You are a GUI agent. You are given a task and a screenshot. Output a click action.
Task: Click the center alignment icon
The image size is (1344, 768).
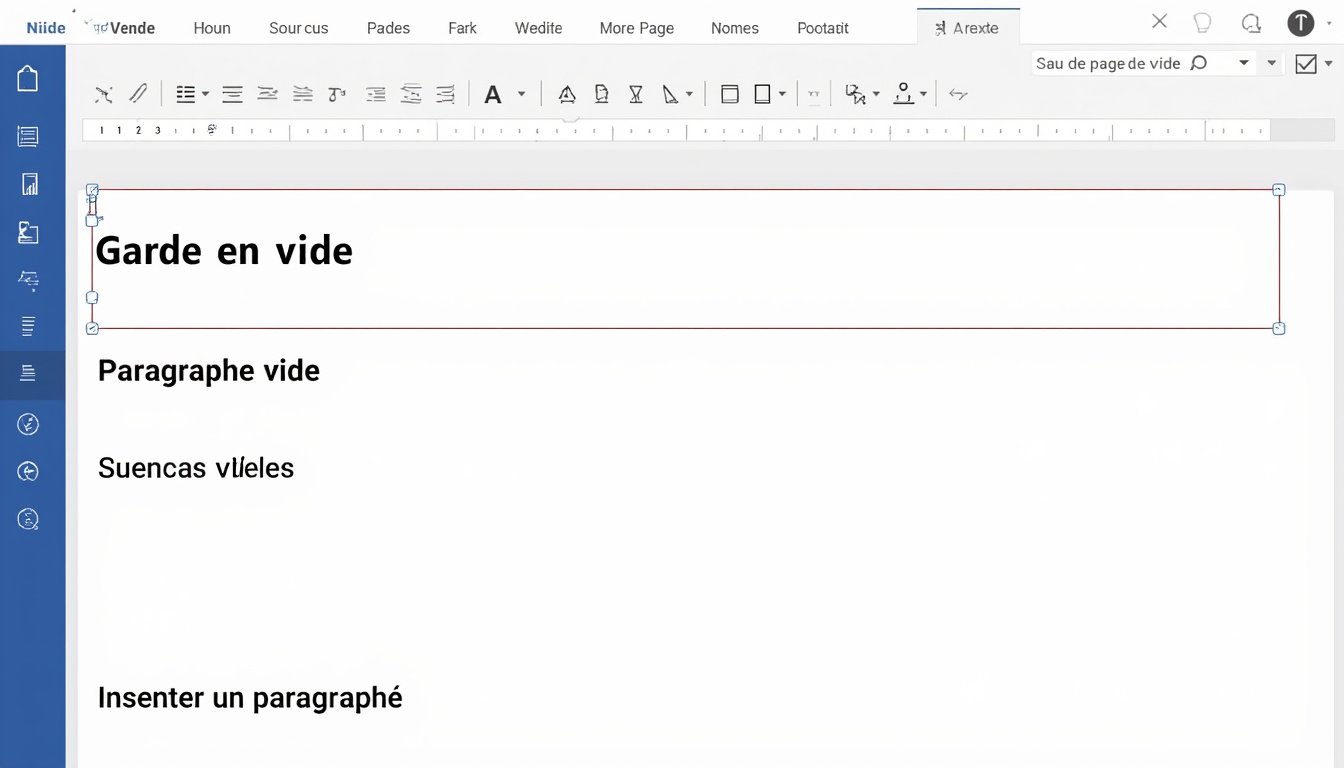(232, 95)
